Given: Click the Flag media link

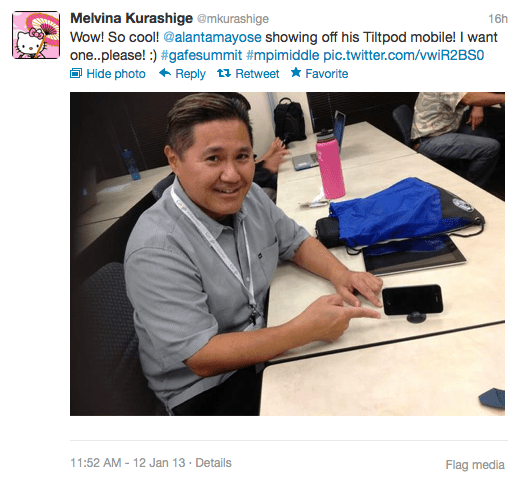Looking at the screenshot, I should 475,465.
